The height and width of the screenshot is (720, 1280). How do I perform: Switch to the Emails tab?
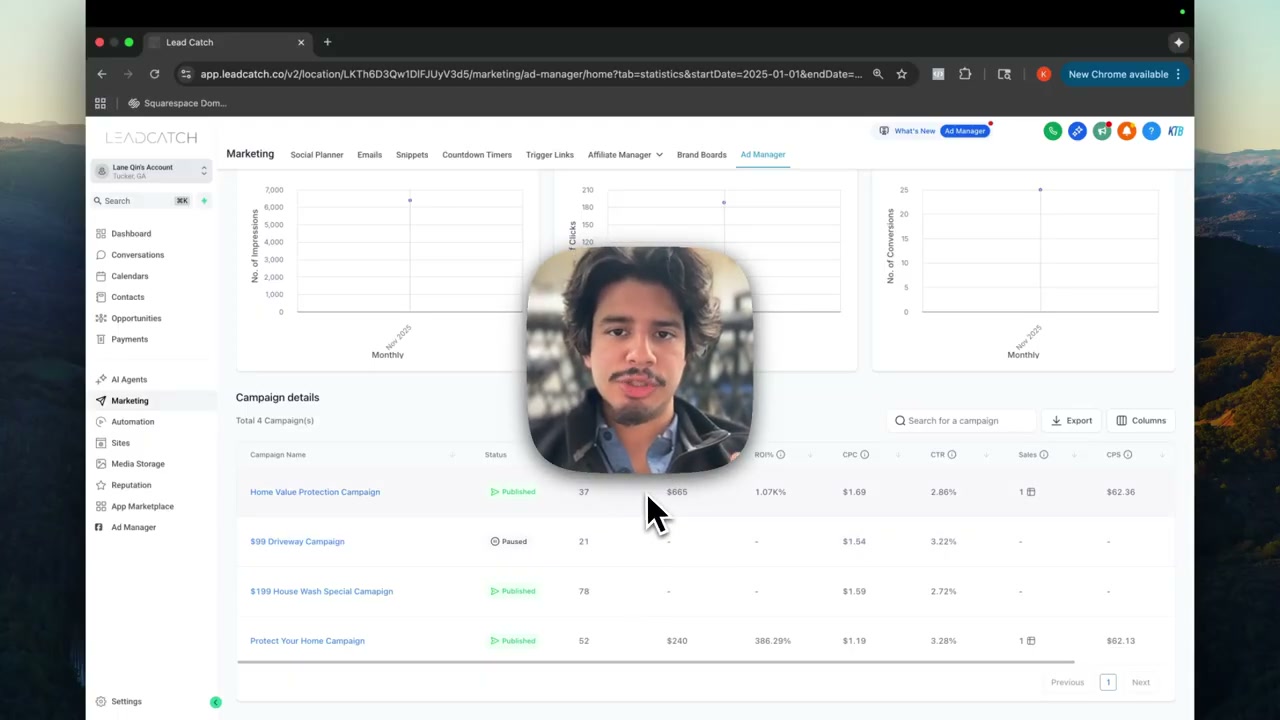pos(370,155)
